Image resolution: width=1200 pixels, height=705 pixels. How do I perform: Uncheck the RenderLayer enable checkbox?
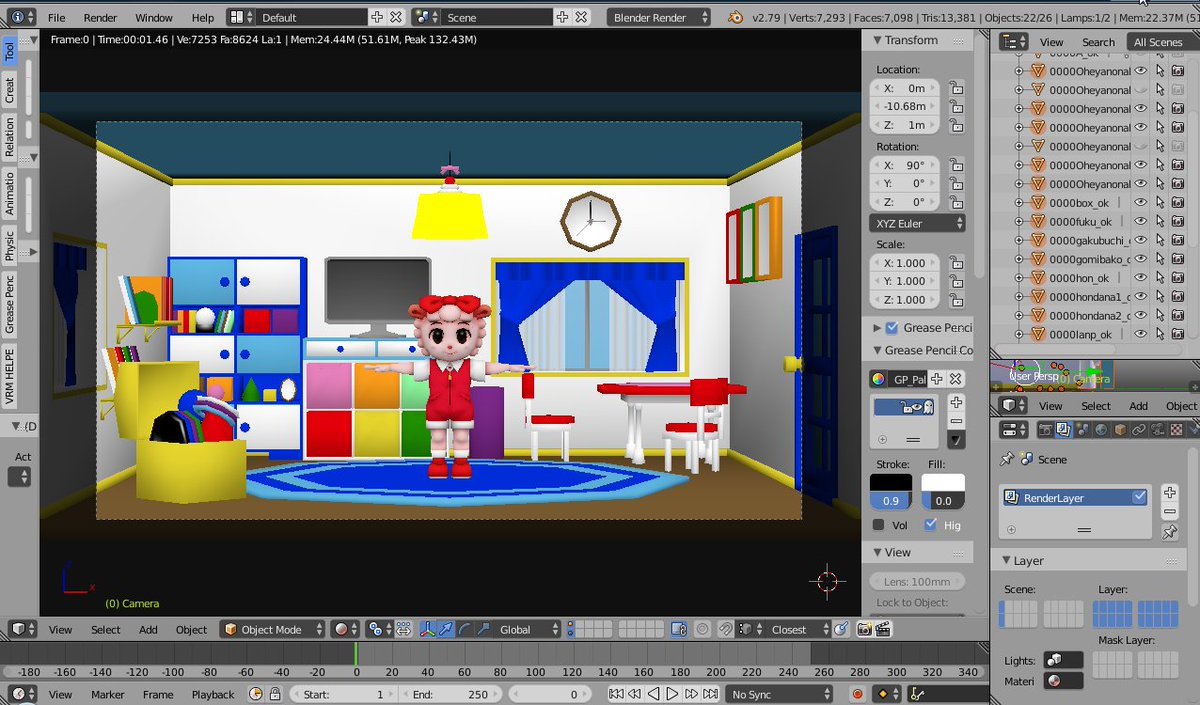pos(1139,497)
